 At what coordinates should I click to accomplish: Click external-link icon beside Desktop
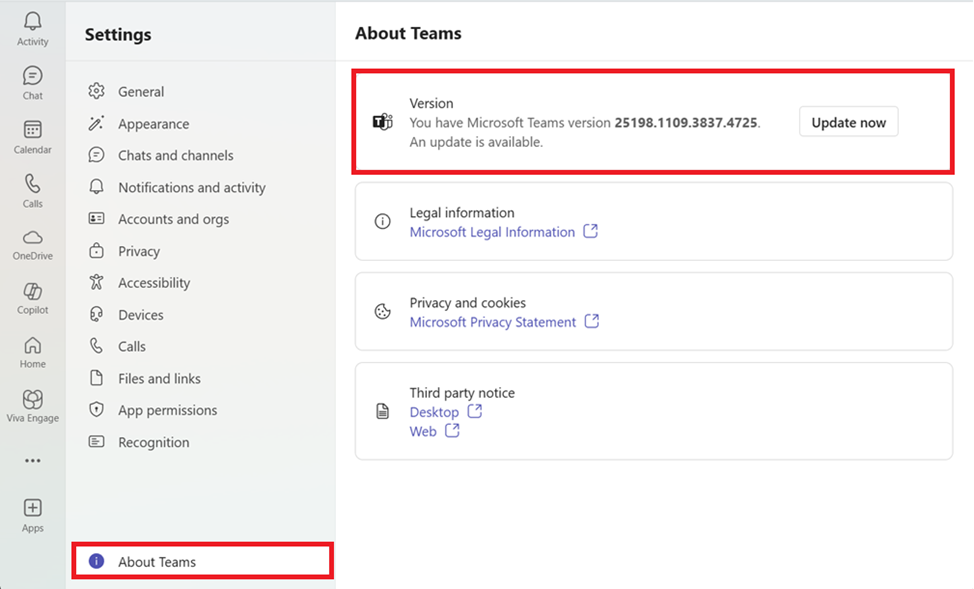(475, 411)
